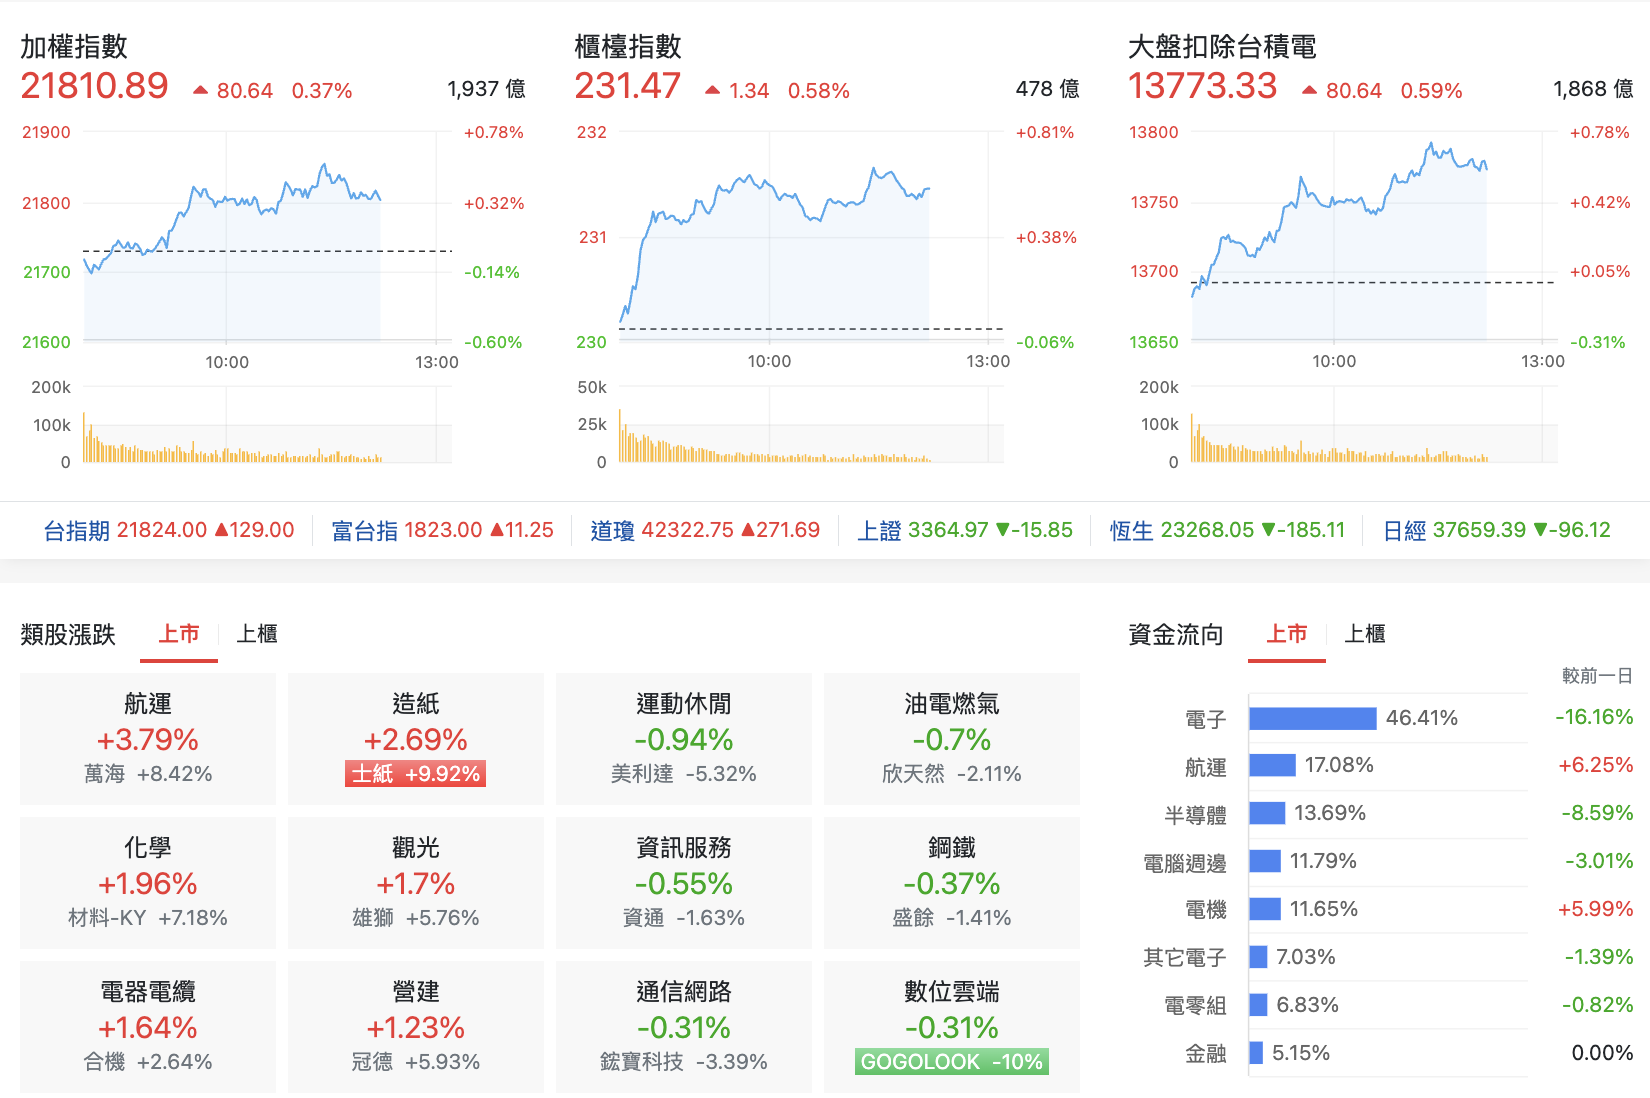Click the 欣天然 -2.11% stock link
The width and height of the screenshot is (1650, 1098).
click(x=952, y=774)
